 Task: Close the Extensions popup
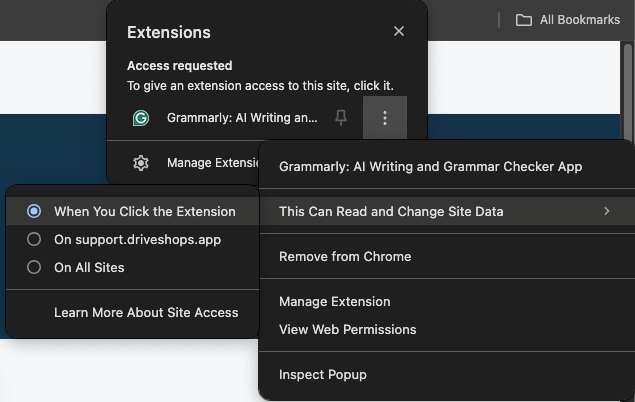[x=399, y=31]
